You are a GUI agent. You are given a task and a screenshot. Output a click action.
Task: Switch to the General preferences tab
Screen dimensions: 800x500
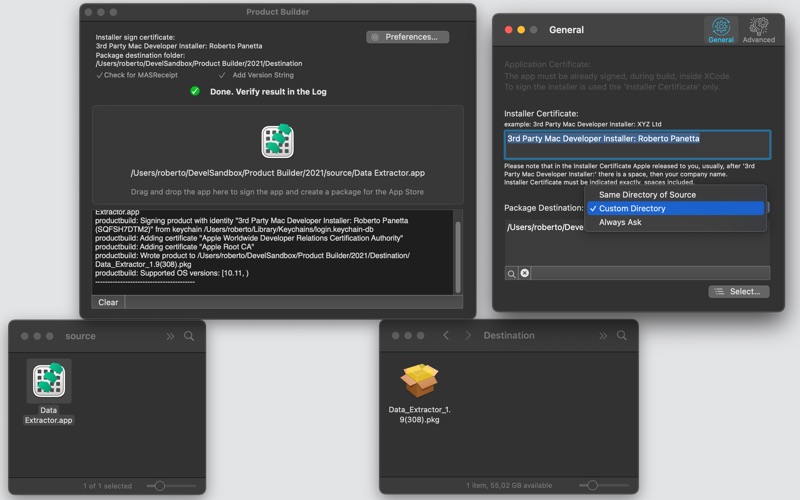point(720,30)
